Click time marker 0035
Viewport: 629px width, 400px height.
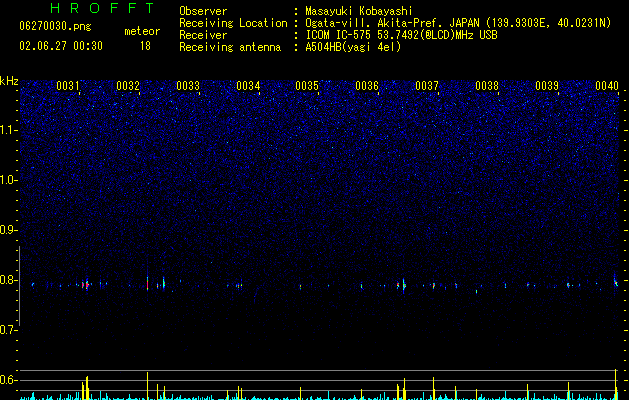tap(307, 86)
